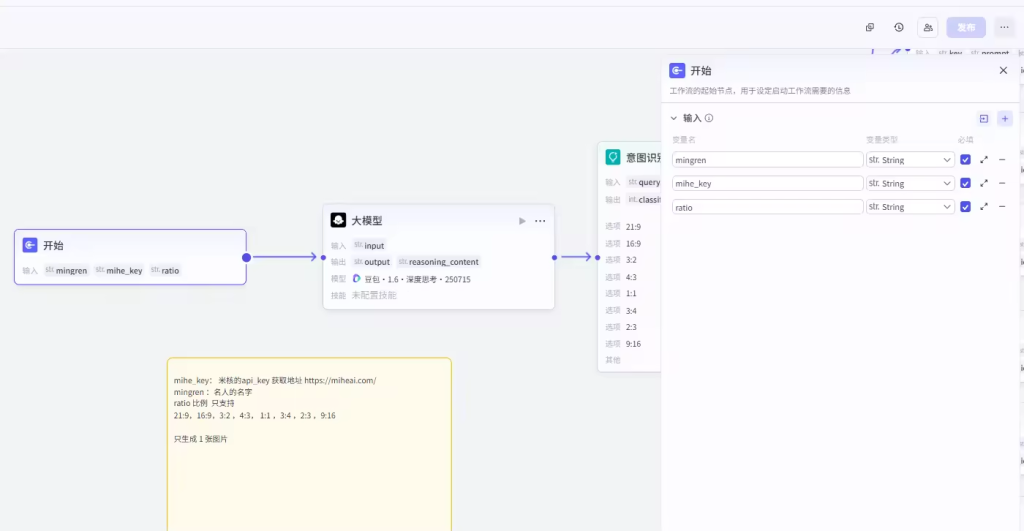Click the duplicate workflow icon in top toolbar
The image size is (1024, 531).
(870, 27)
